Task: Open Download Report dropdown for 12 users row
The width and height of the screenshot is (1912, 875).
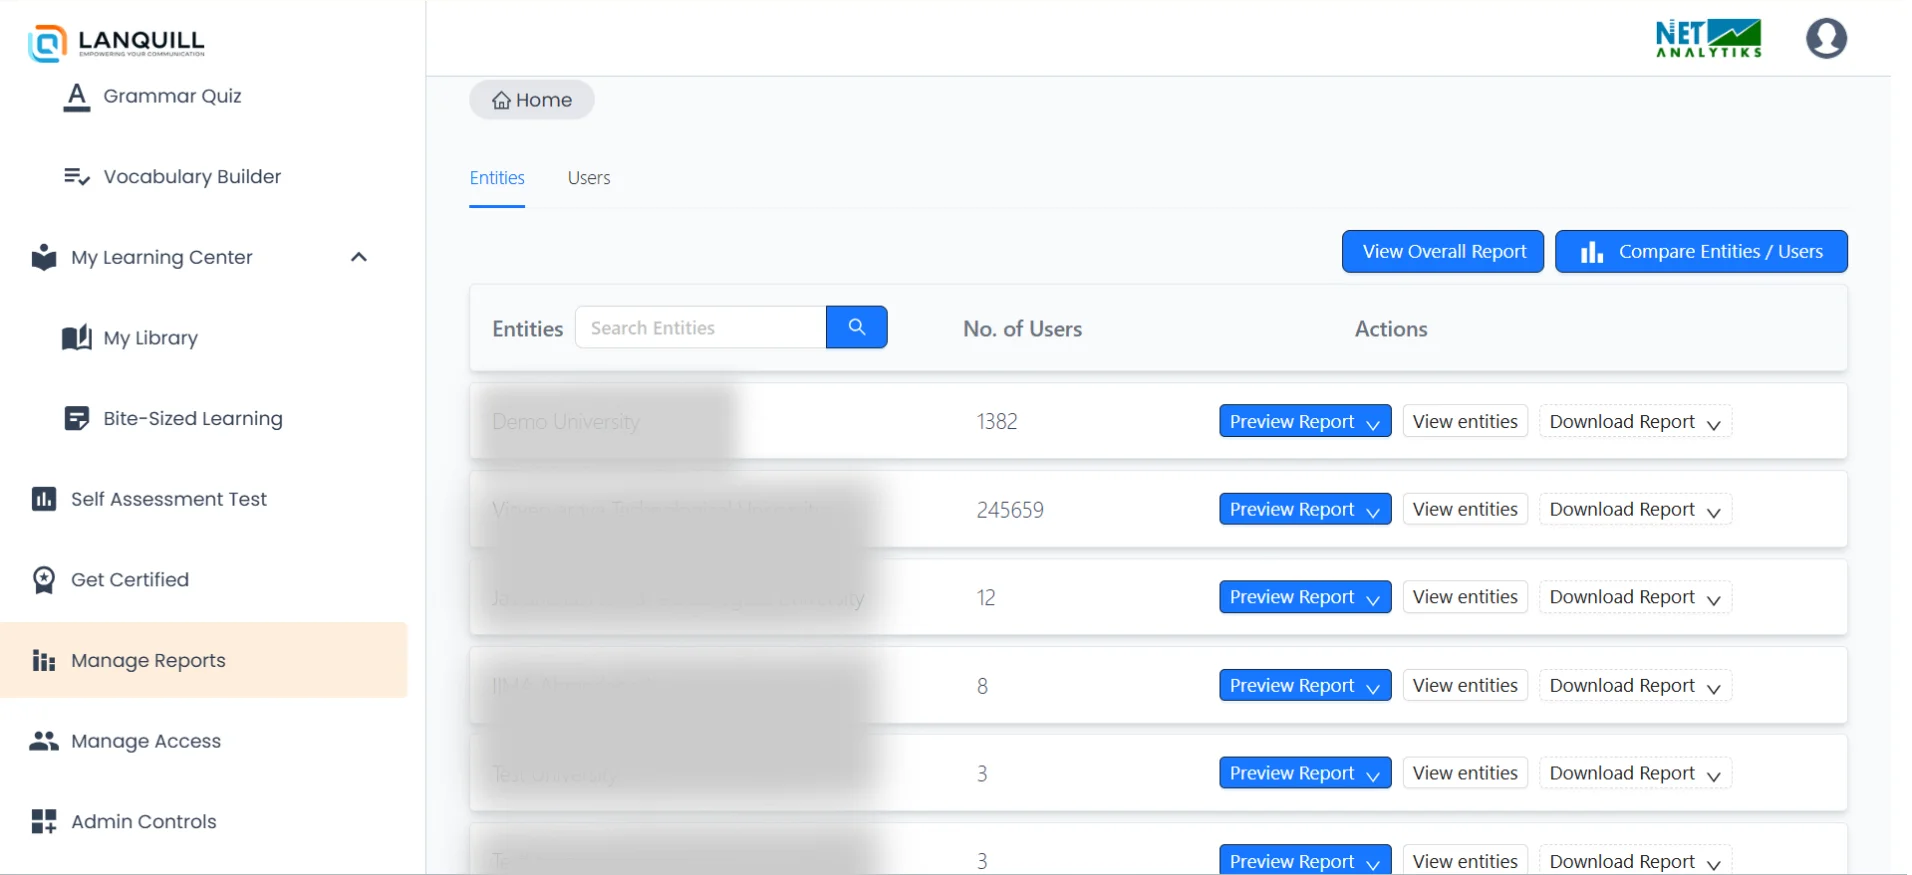Action: click(x=1635, y=597)
